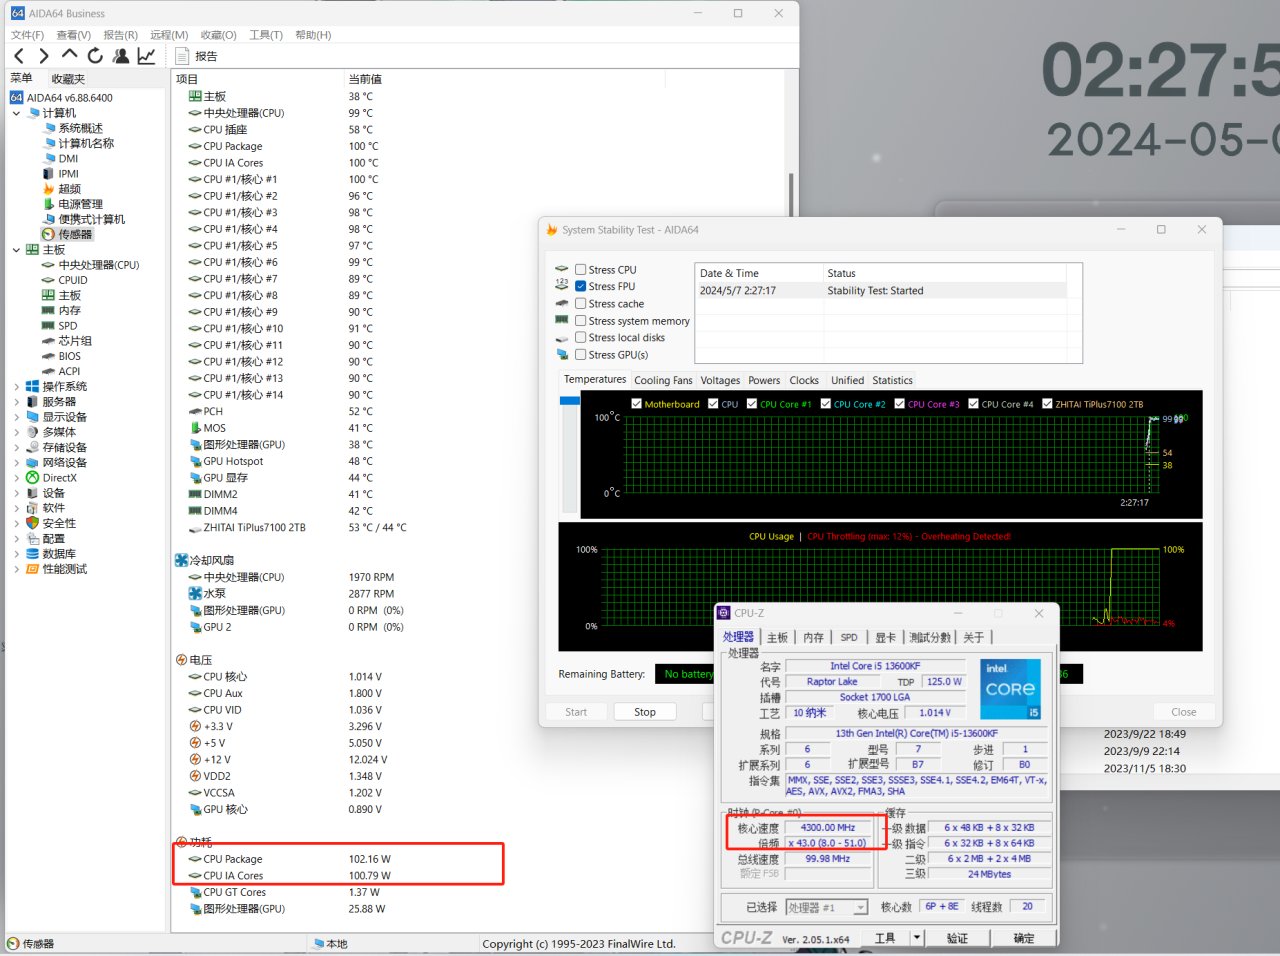Enable Stress CPU checkbox
The width and height of the screenshot is (1280, 956).
click(x=580, y=270)
